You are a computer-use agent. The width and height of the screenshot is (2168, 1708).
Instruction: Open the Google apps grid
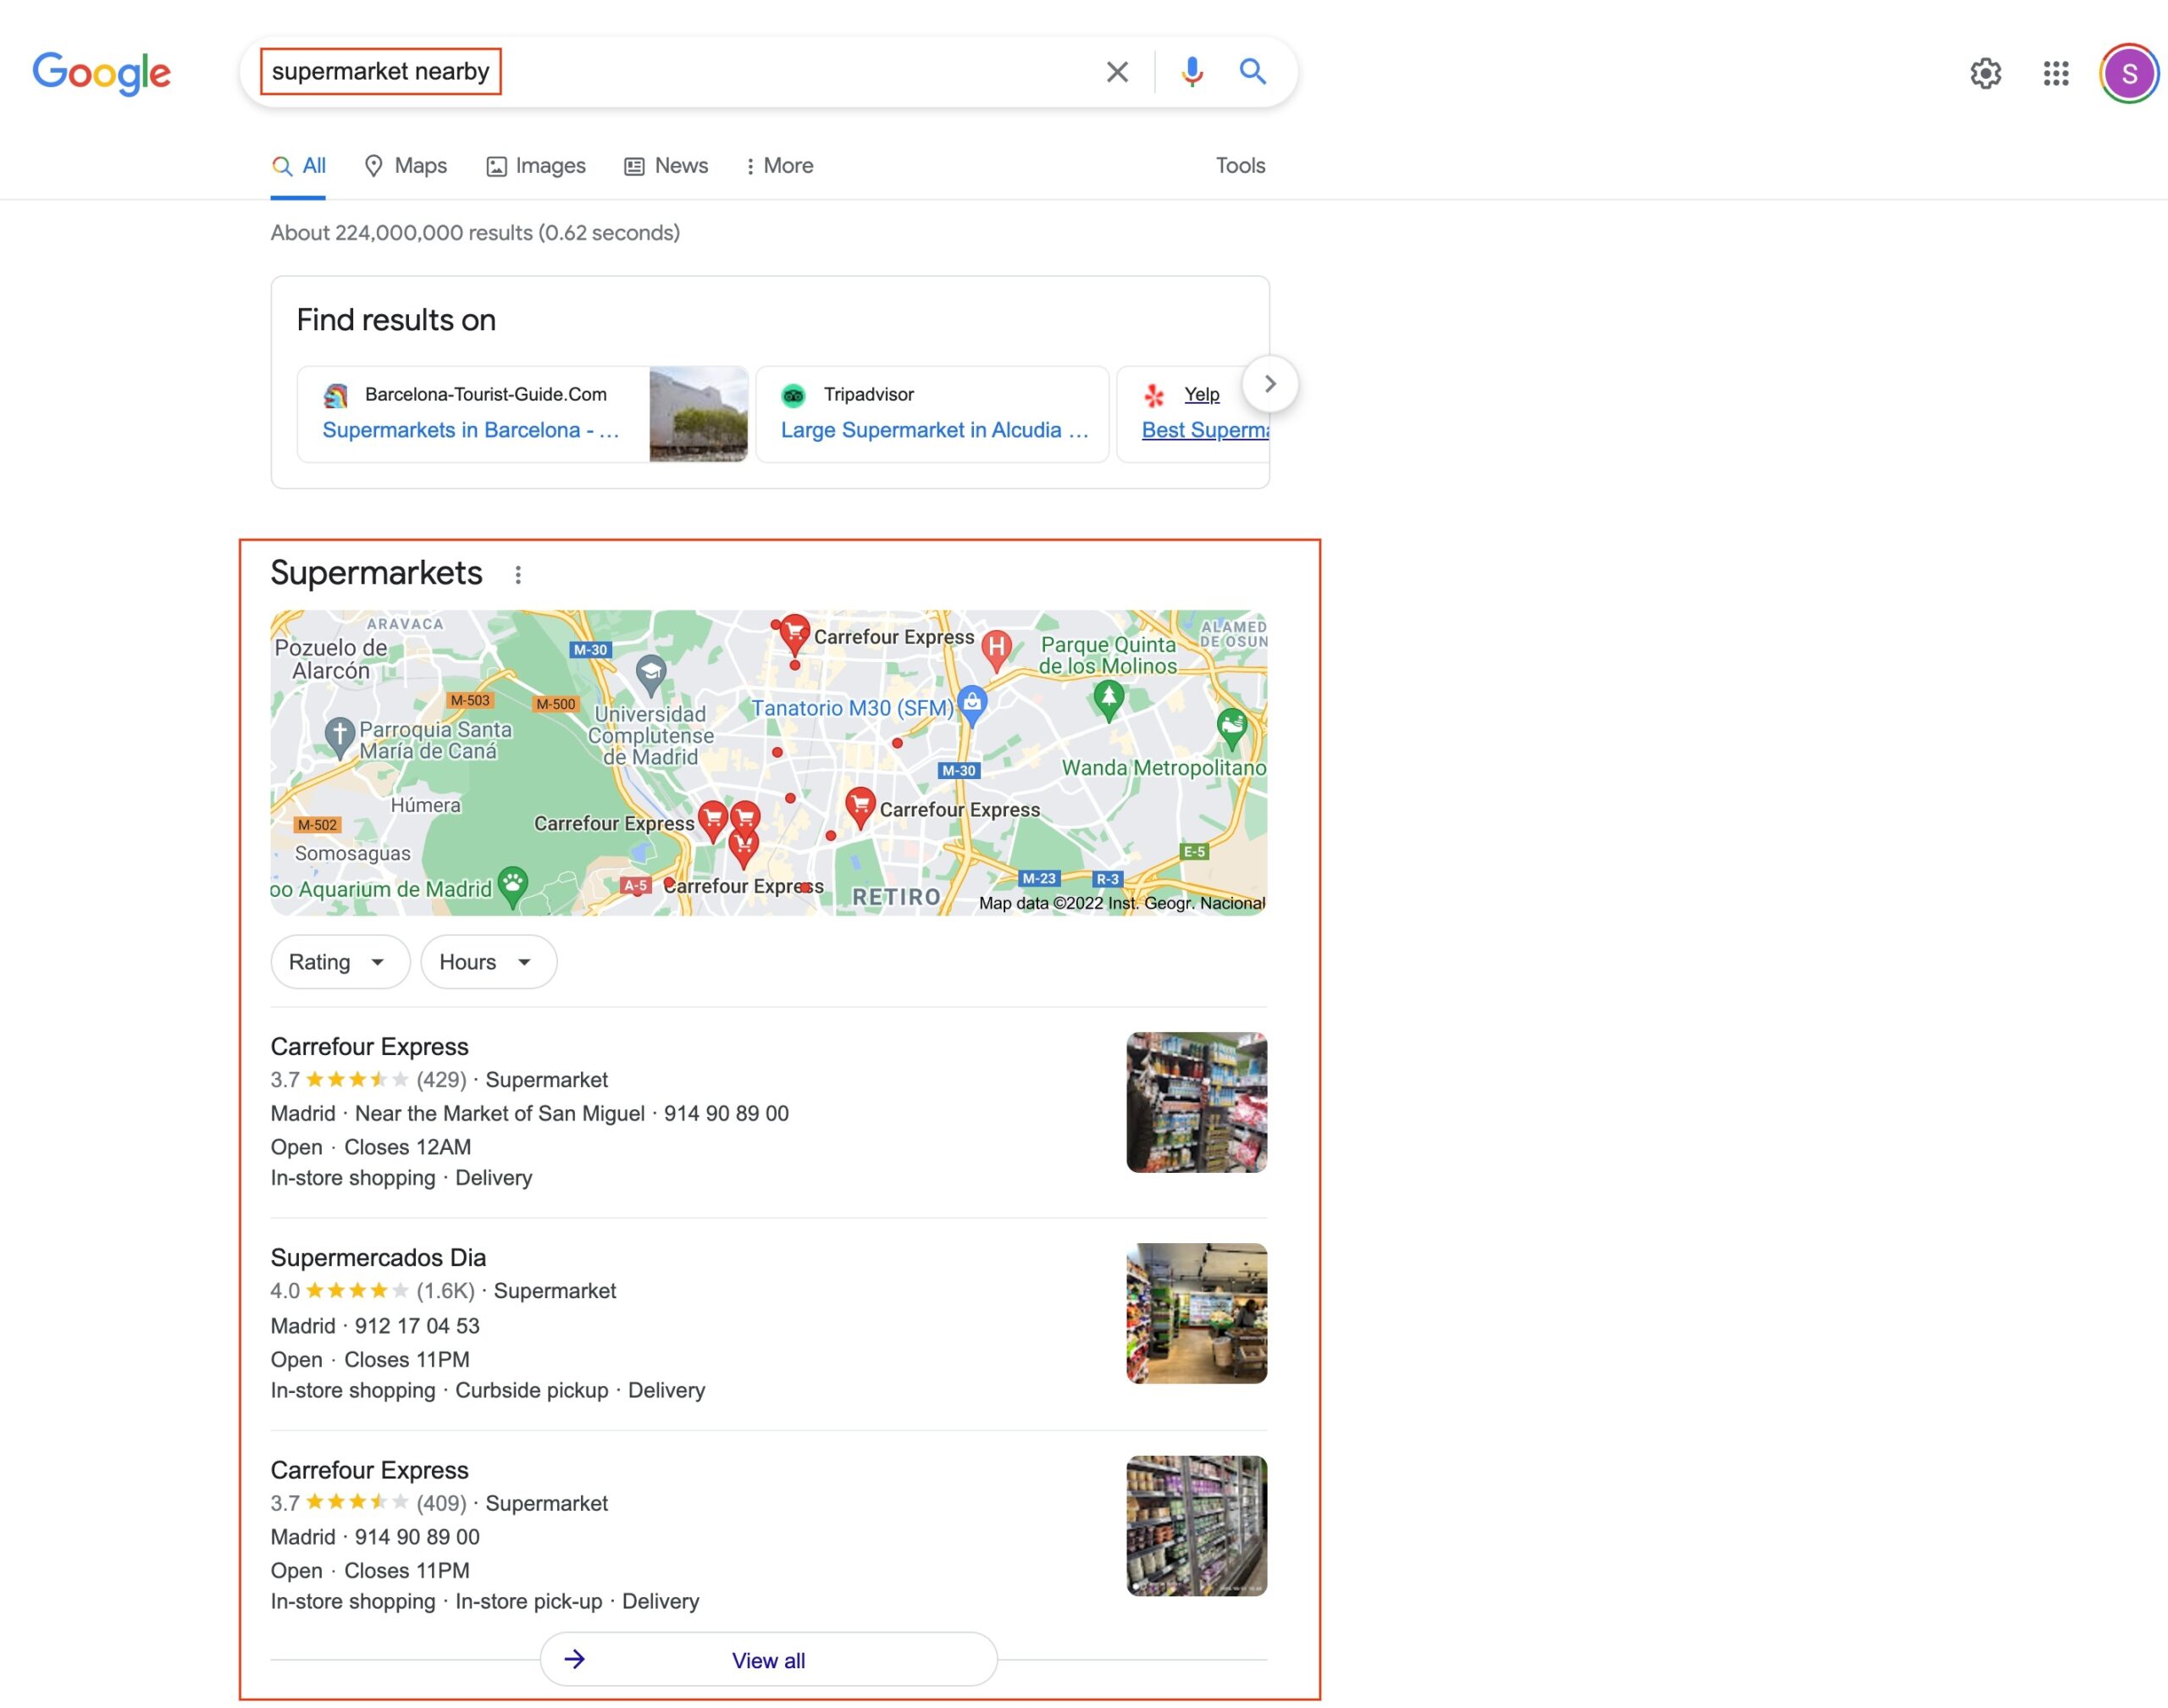(x=2056, y=73)
